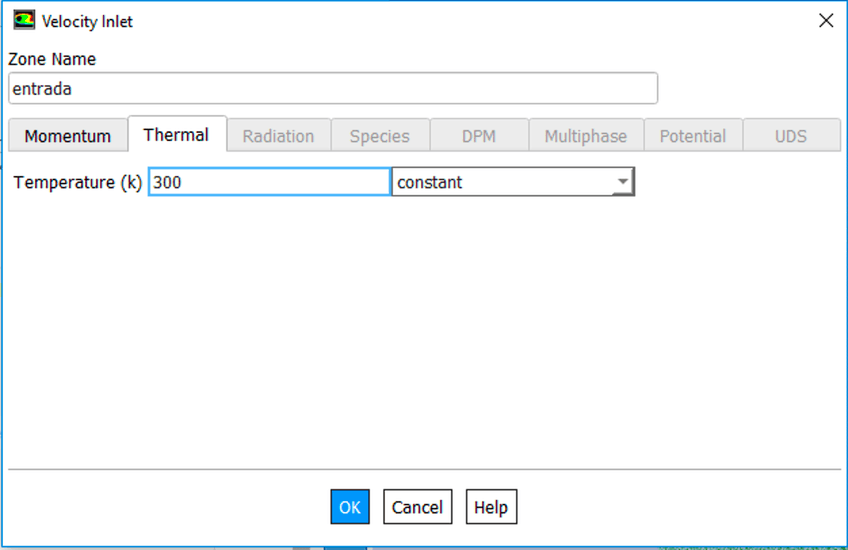
Task: Click the arrow on the constant combo box
Action: coord(623,182)
